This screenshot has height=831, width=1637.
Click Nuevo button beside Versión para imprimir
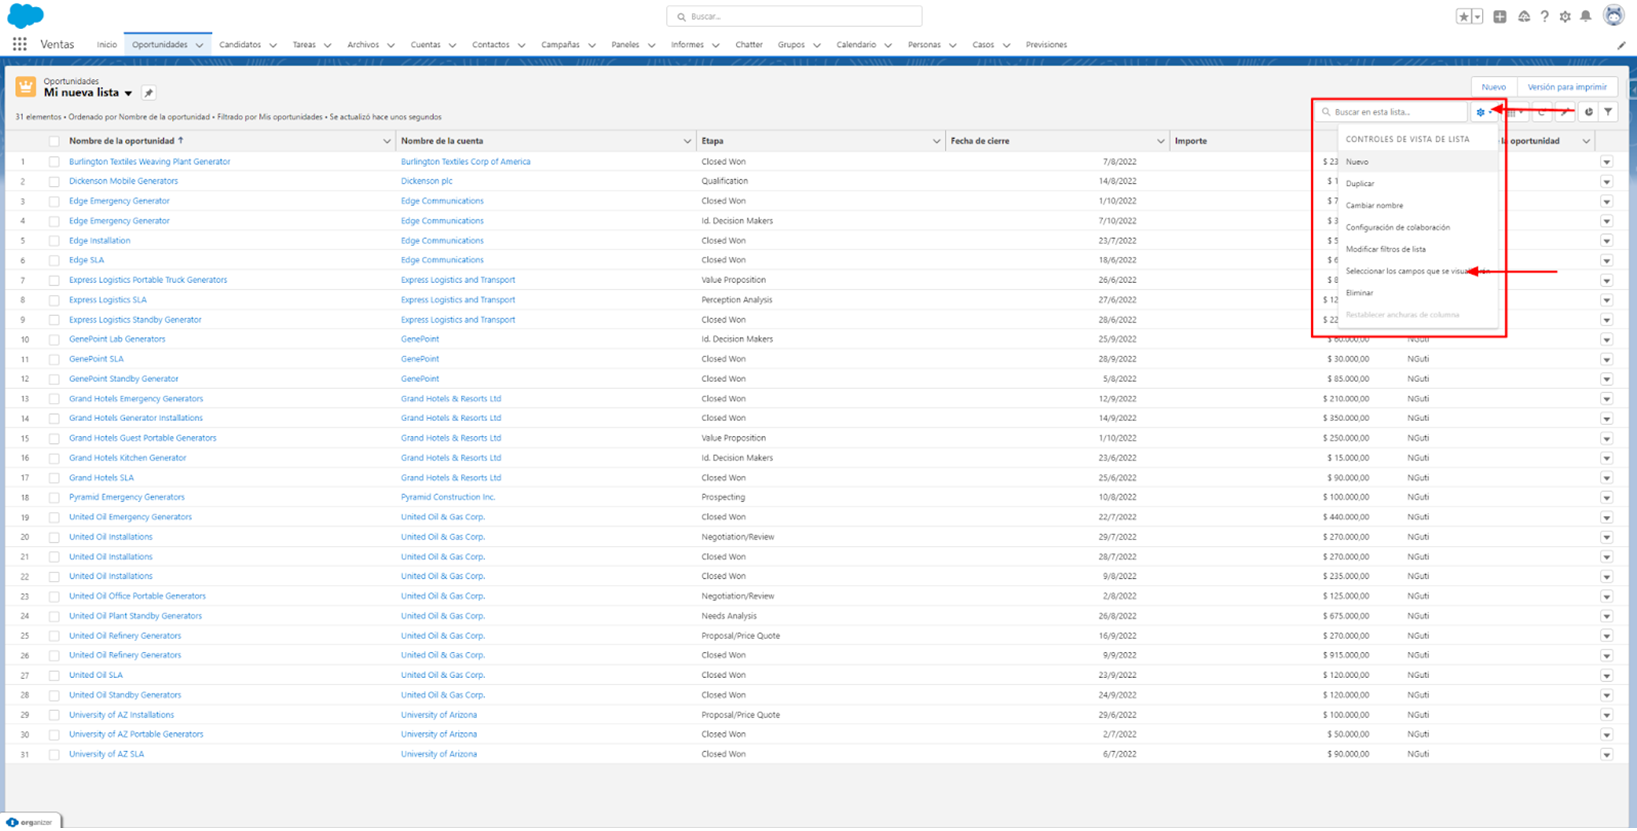tap(1493, 87)
